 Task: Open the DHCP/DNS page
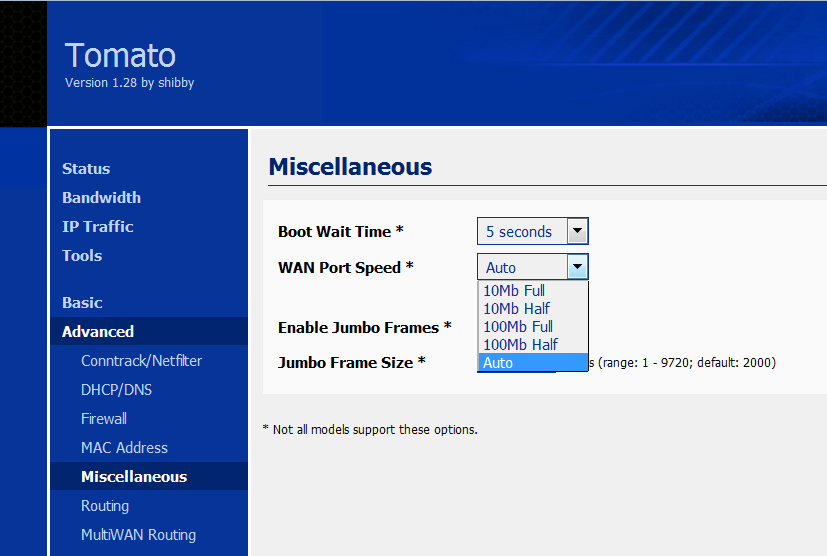coord(116,390)
